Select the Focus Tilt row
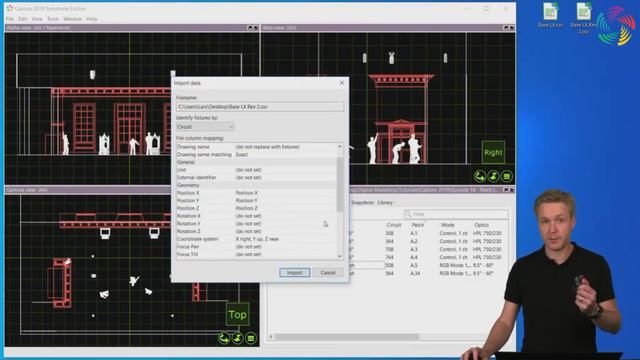Image resolution: width=640 pixels, height=360 pixels. pyautogui.click(x=256, y=254)
